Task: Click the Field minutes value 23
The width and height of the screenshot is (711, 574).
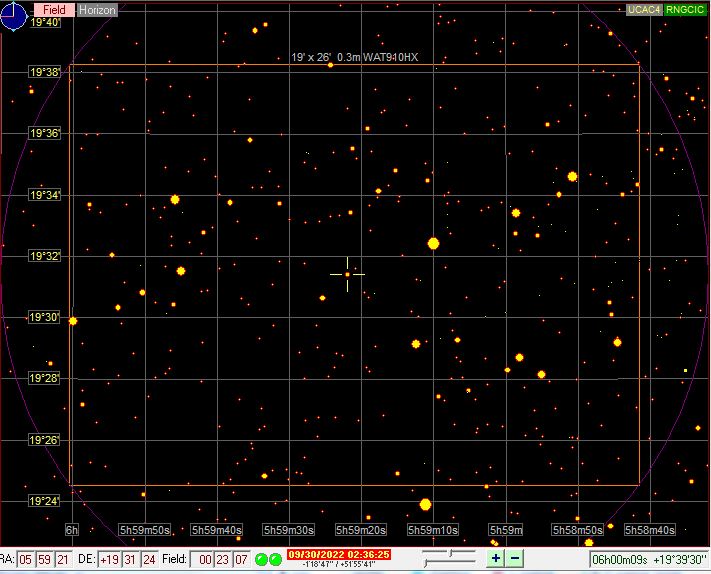Action: tap(222, 559)
